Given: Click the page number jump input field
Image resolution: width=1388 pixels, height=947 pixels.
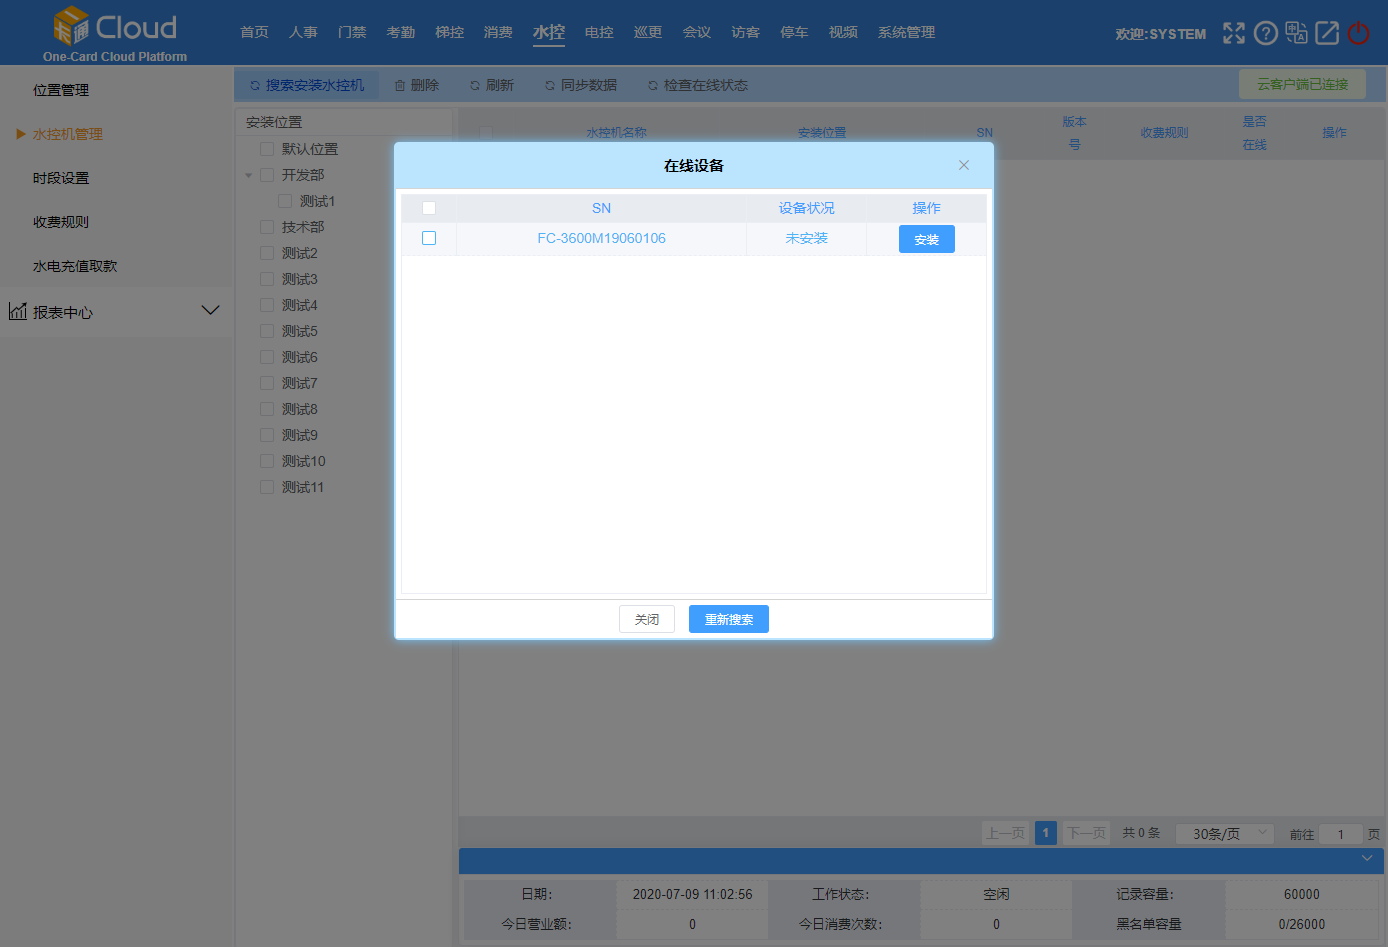Looking at the screenshot, I should tap(1340, 834).
